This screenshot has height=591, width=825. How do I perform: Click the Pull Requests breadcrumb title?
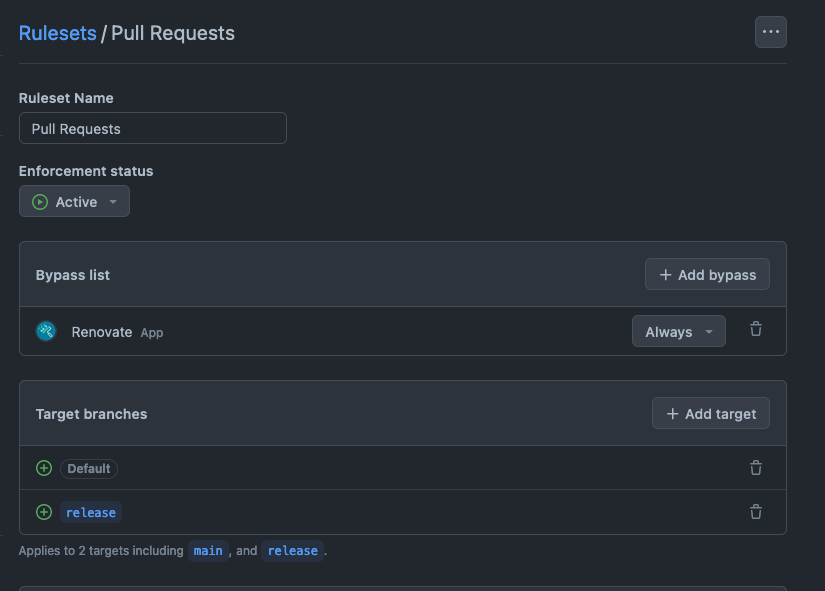(x=173, y=33)
